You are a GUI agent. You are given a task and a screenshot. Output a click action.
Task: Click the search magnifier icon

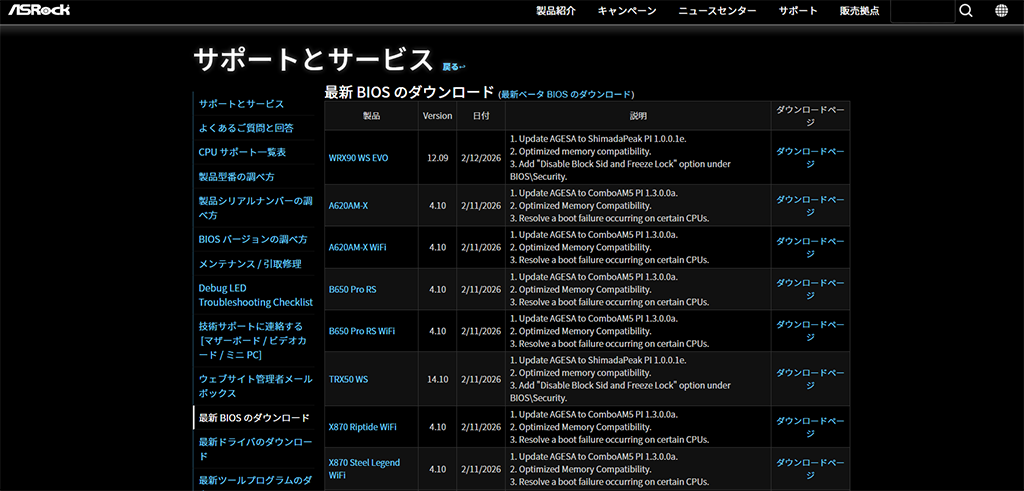pyautogui.click(x=965, y=11)
